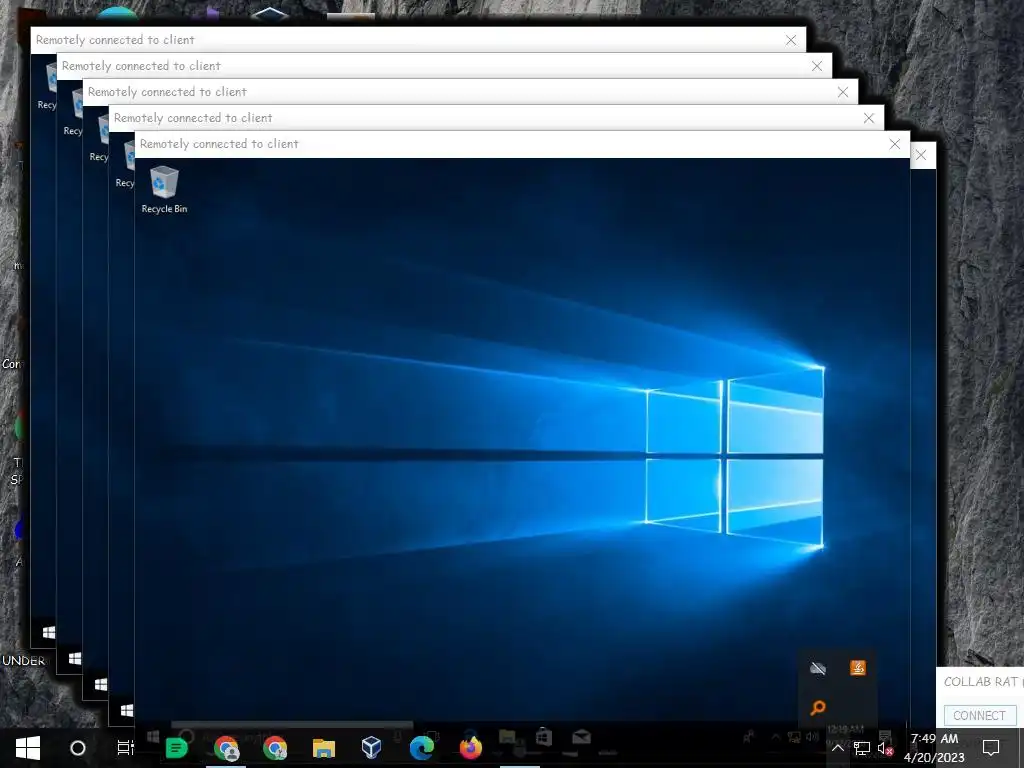Close the frontmost Remotely connected to client window
Screen dimensions: 1024x768
[x=895, y=144]
